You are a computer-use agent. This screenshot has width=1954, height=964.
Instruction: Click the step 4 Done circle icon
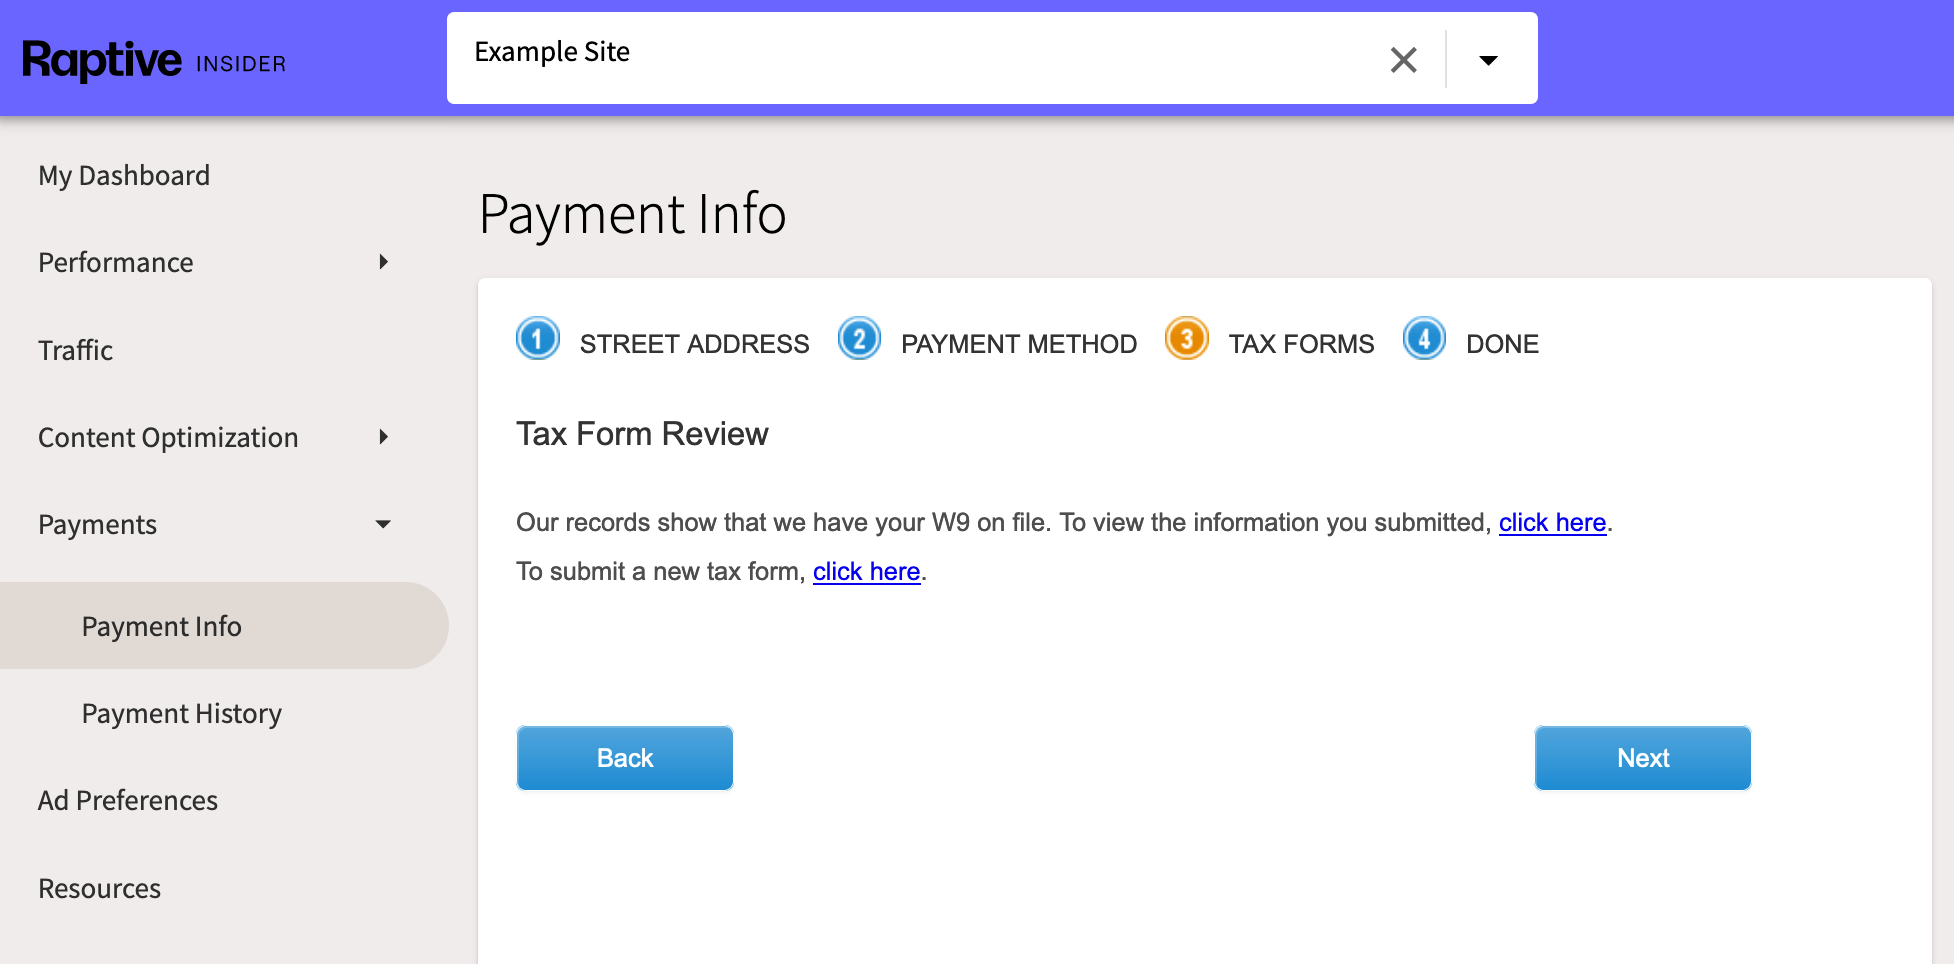1424,339
